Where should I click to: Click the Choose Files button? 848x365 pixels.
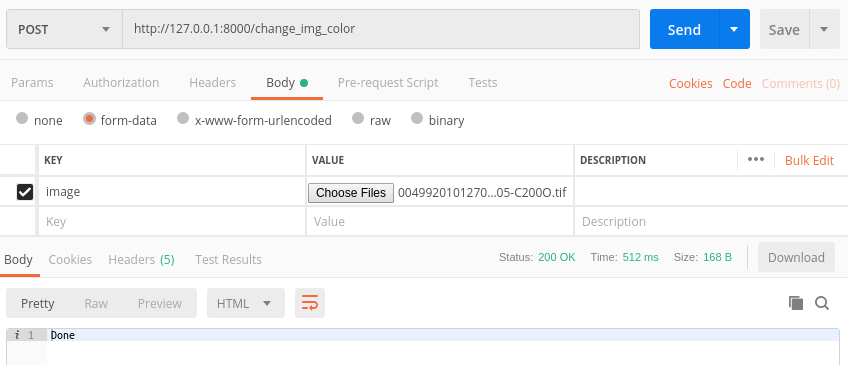click(x=351, y=193)
